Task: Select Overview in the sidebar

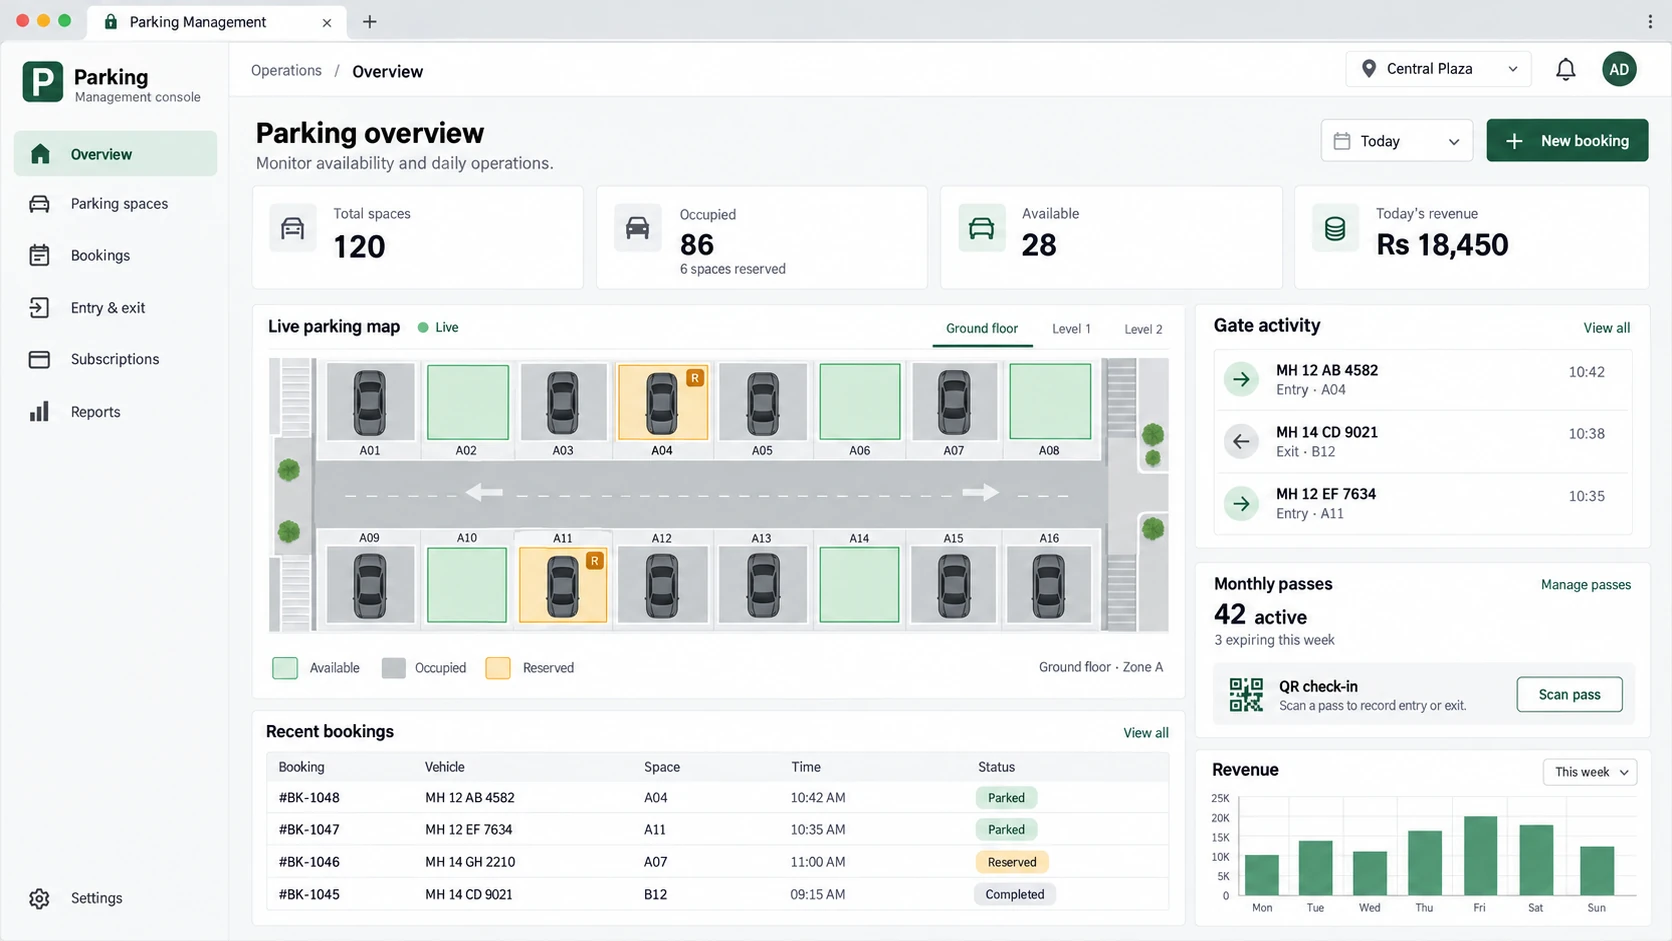Action: [115, 154]
